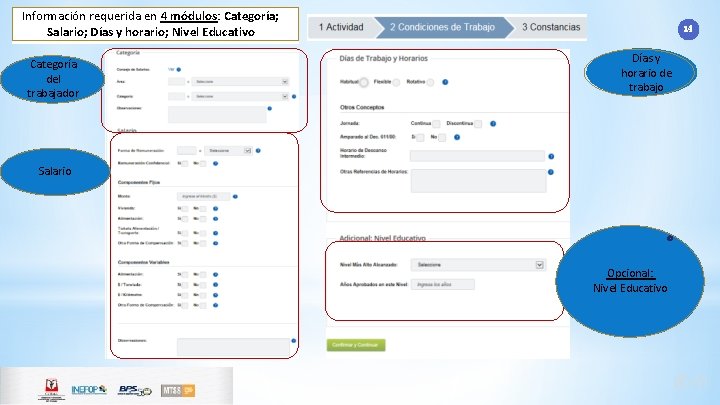Image resolution: width=720 pixels, height=405 pixels.
Task: Open help icon beside Salario Observaciones box
Action: pos(293,341)
